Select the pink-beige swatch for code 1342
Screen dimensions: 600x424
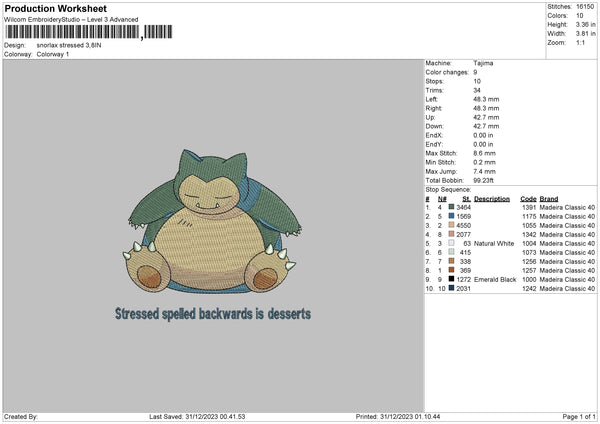[451, 234]
